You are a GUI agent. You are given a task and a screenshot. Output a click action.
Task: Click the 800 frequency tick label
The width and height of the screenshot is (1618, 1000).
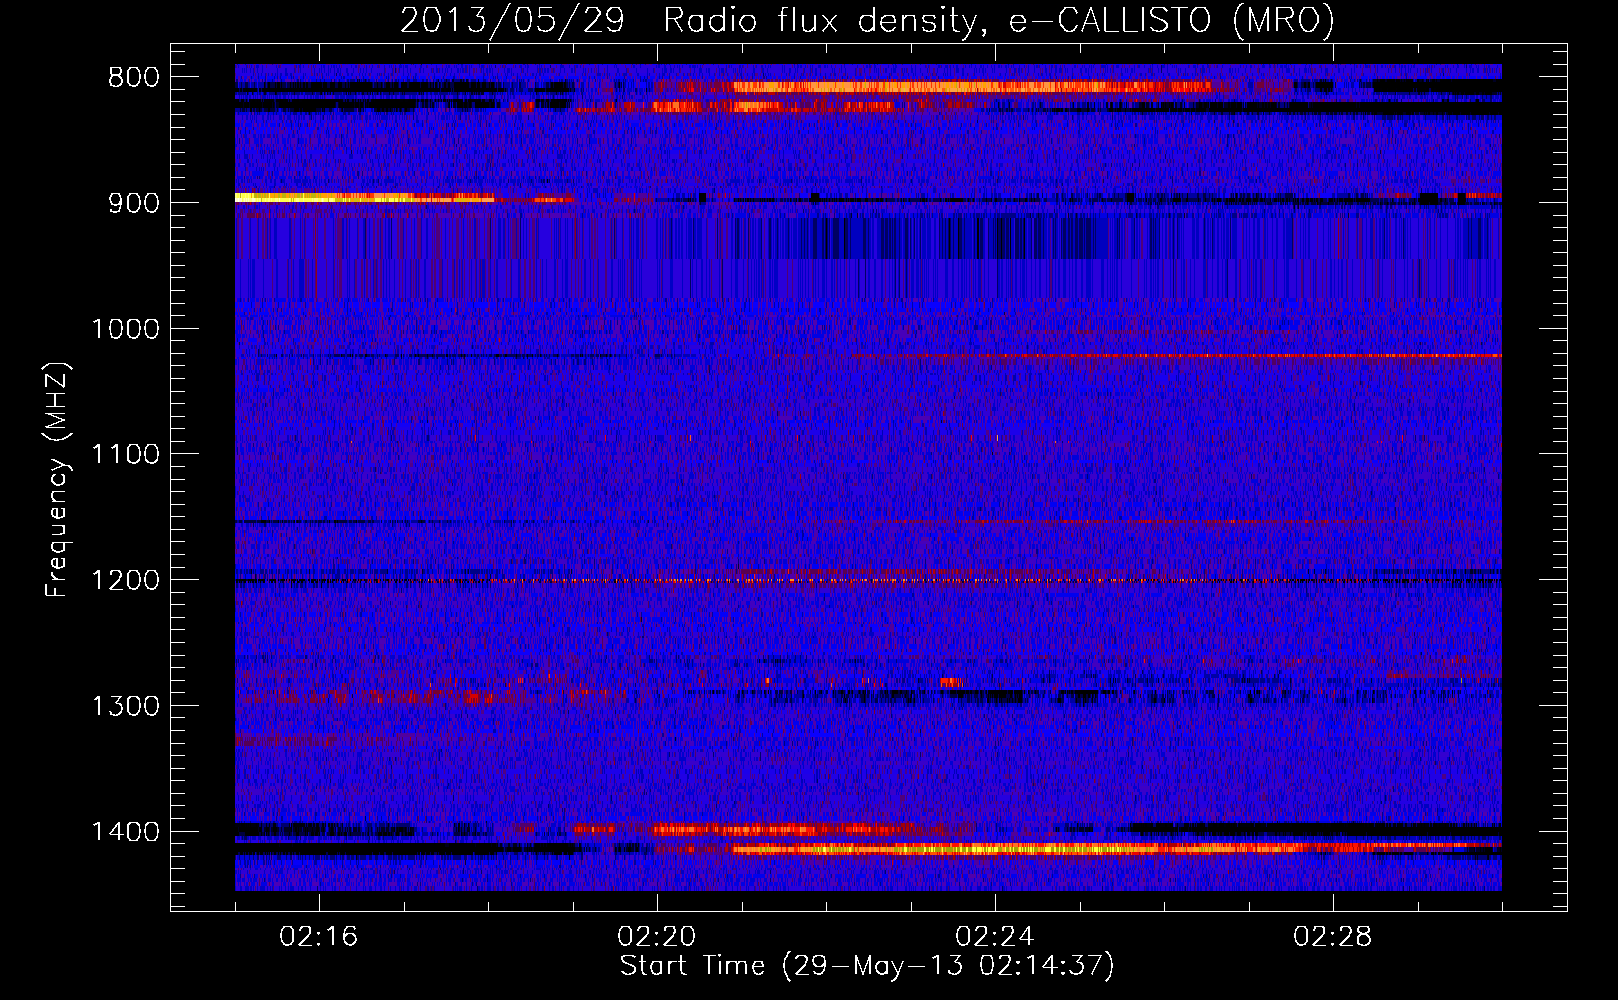click(134, 78)
